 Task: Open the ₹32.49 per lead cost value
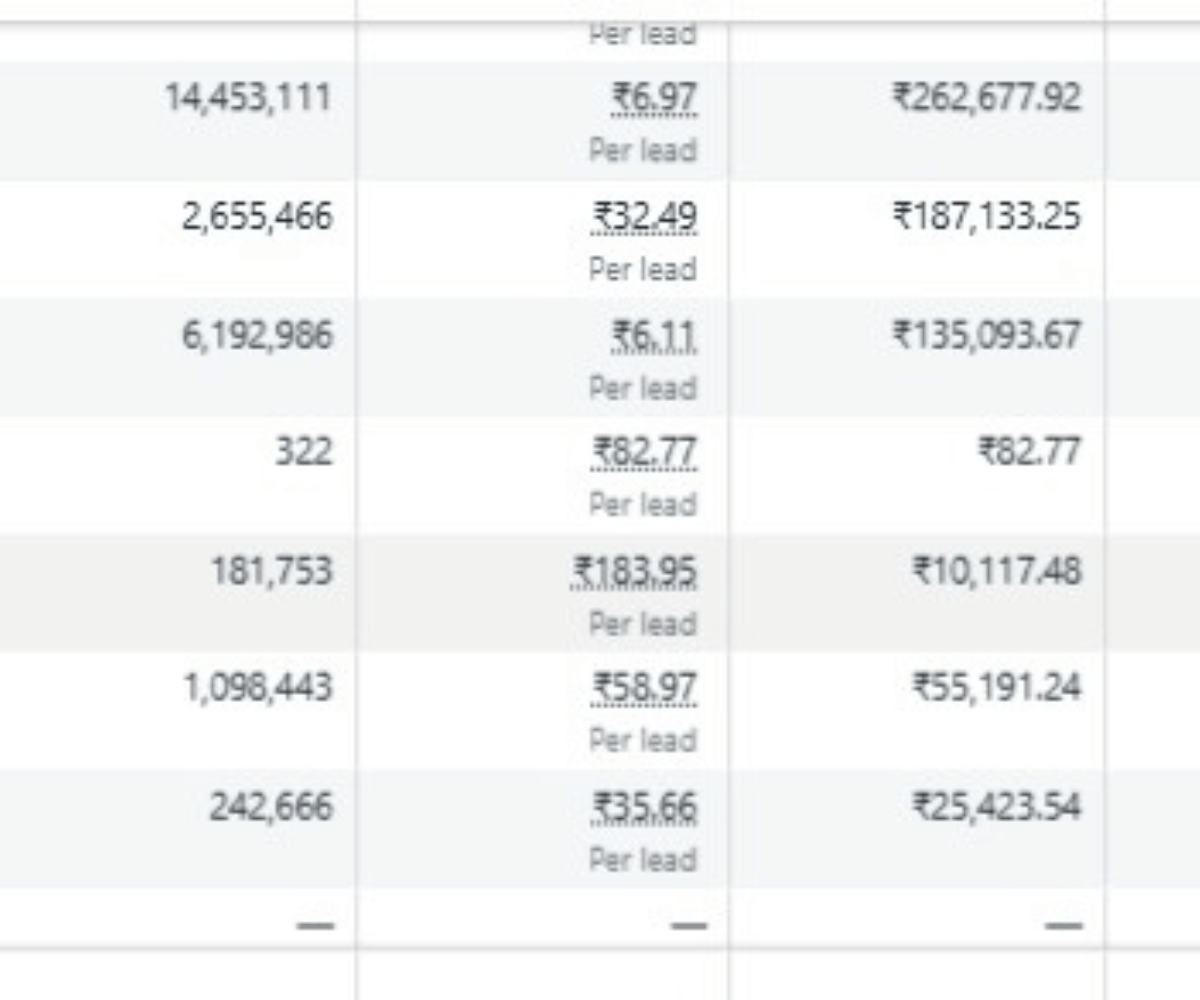[645, 217]
